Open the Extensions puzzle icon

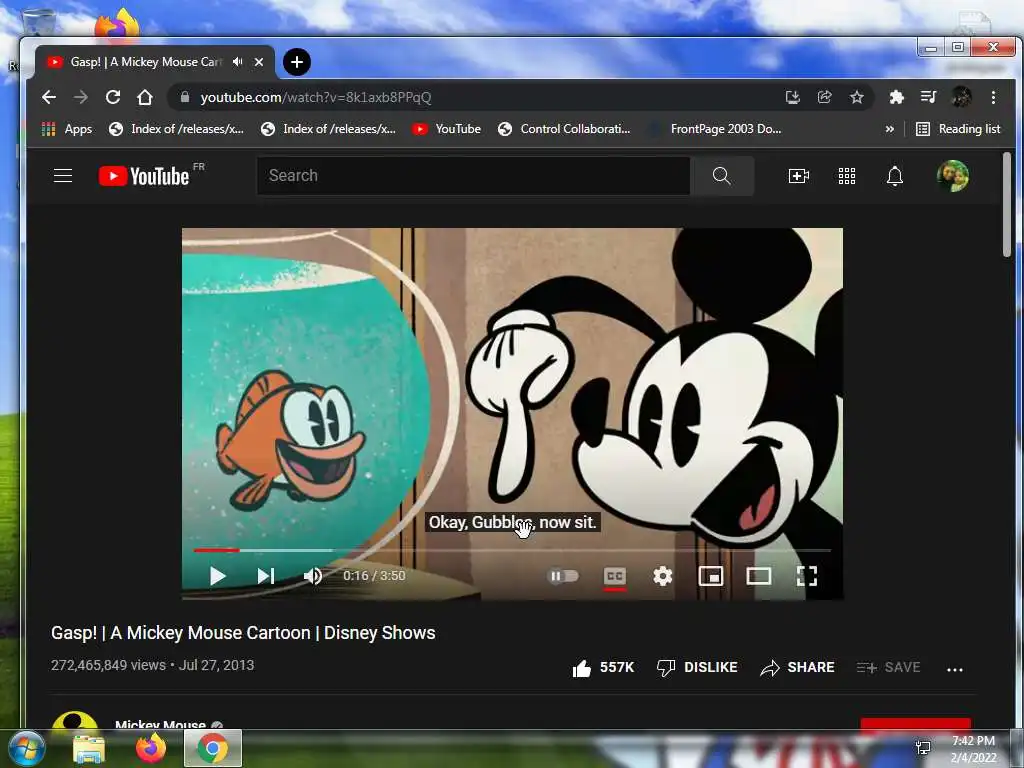pos(897,97)
